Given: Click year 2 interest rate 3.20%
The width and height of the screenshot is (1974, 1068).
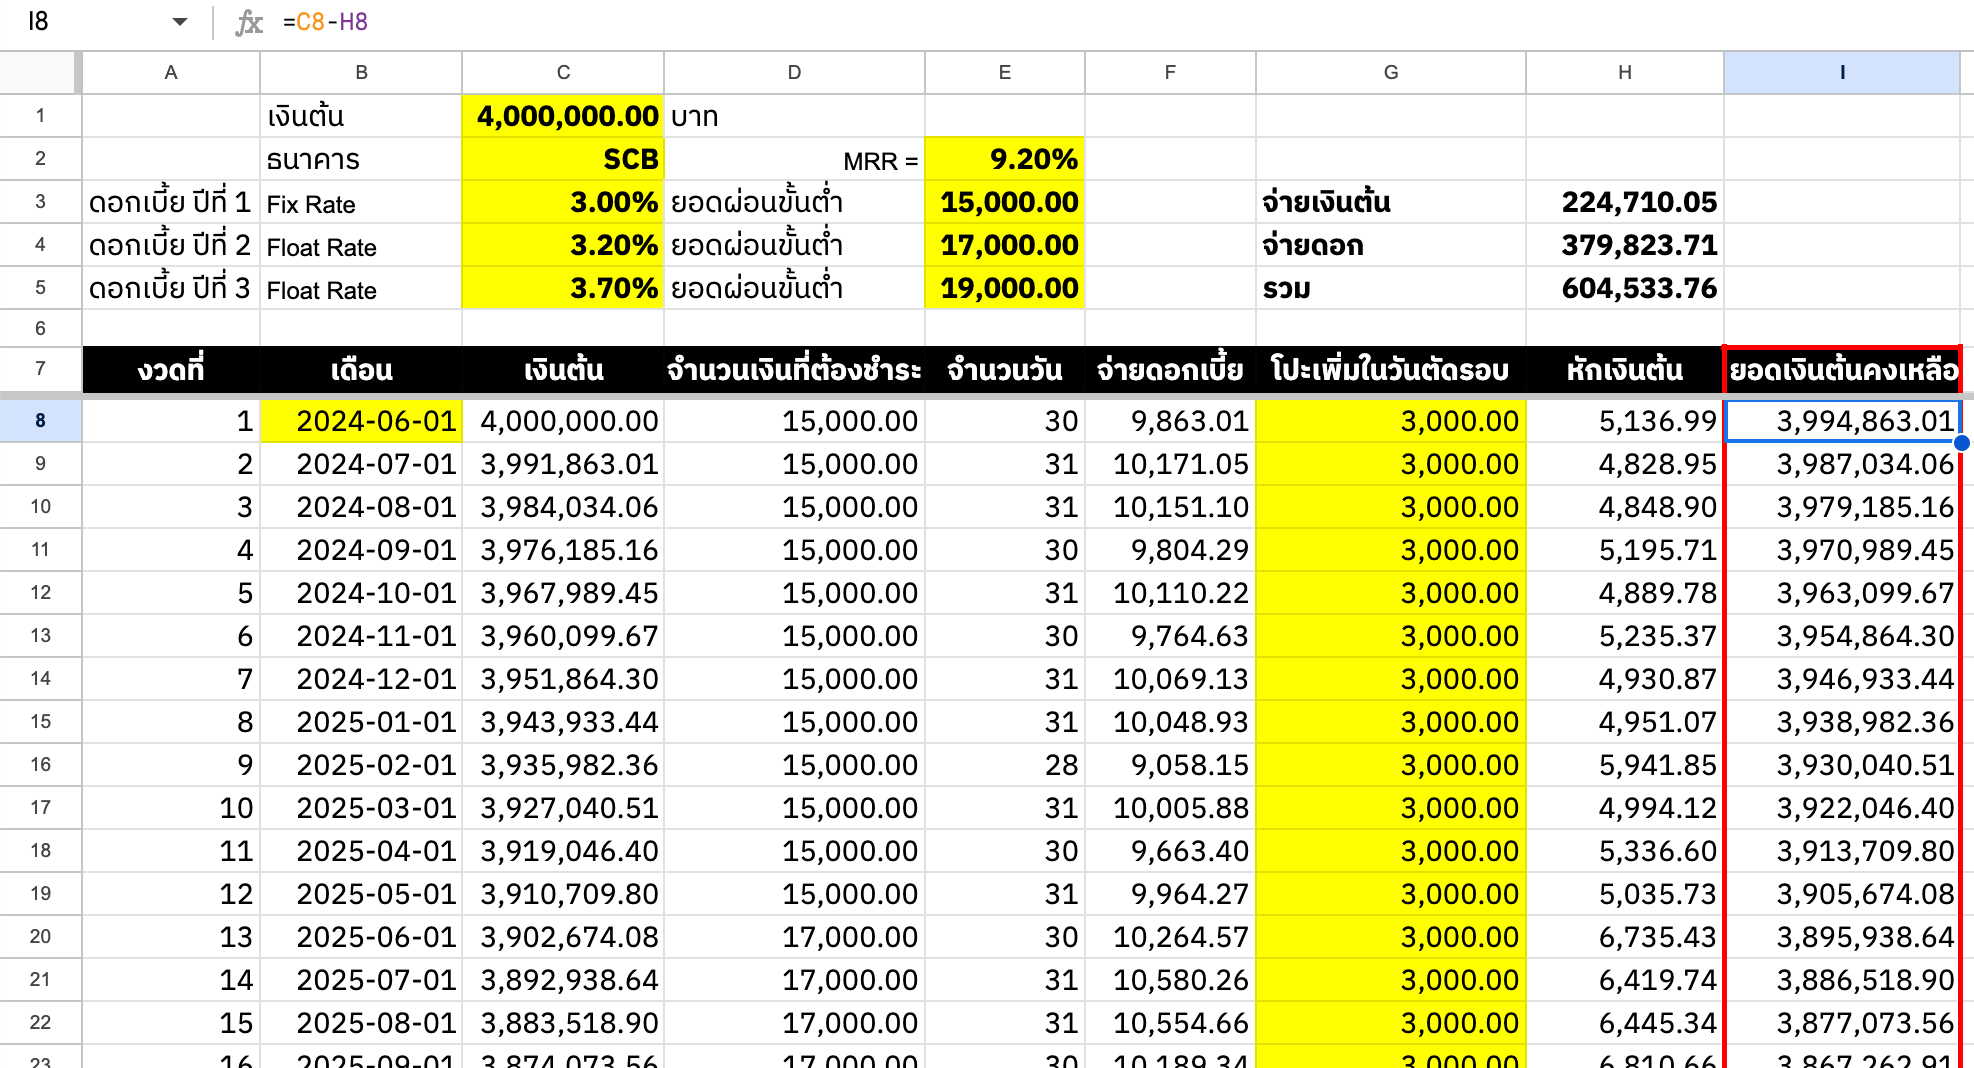Looking at the screenshot, I should pyautogui.click(x=563, y=245).
